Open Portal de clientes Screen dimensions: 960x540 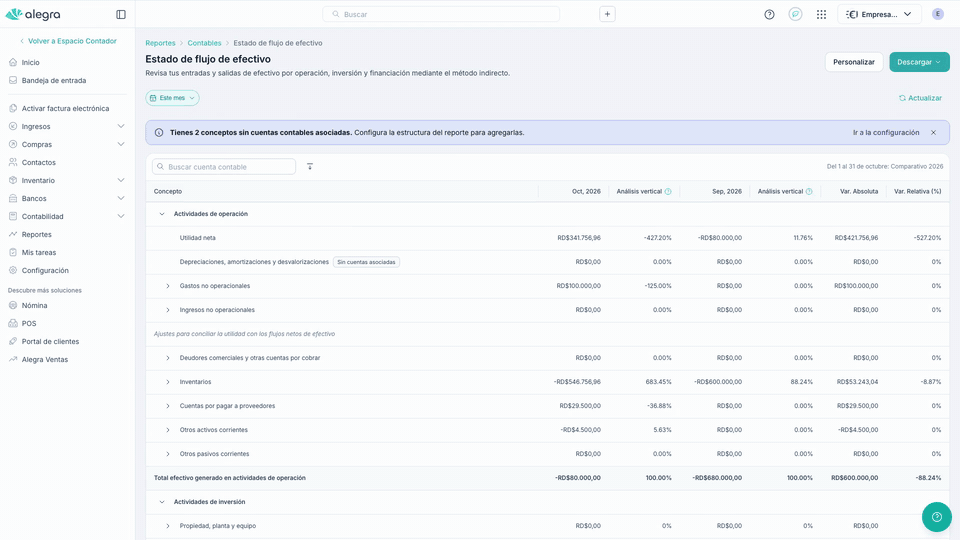[50, 342]
